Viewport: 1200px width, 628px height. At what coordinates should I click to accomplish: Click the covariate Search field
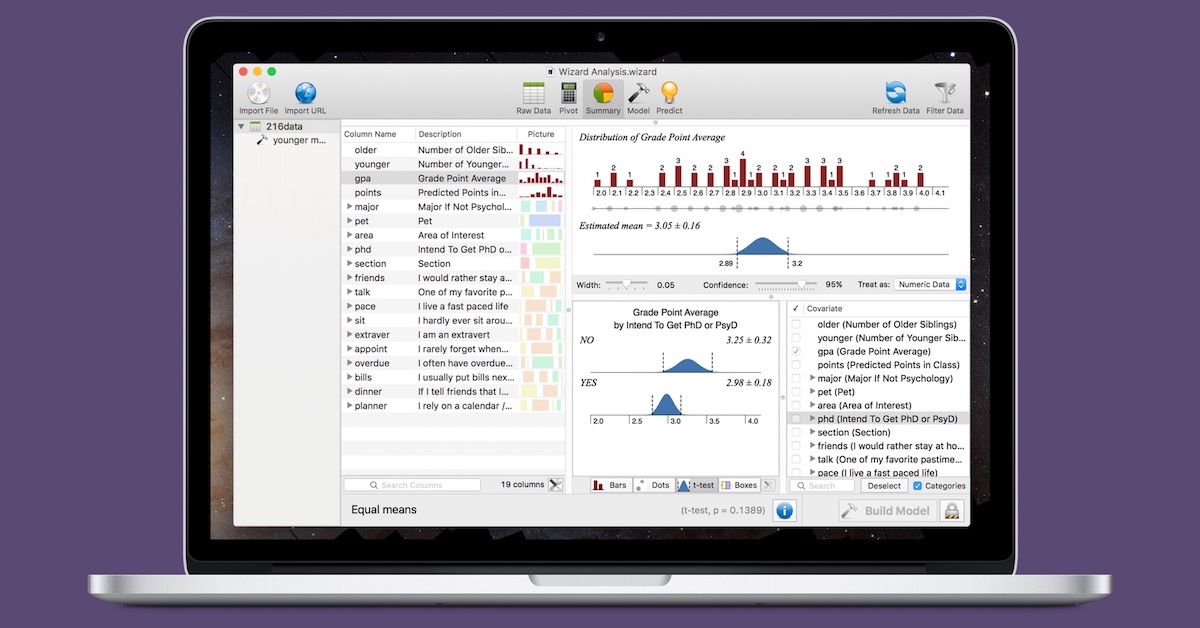pyautogui.click(x=822, y=486)
